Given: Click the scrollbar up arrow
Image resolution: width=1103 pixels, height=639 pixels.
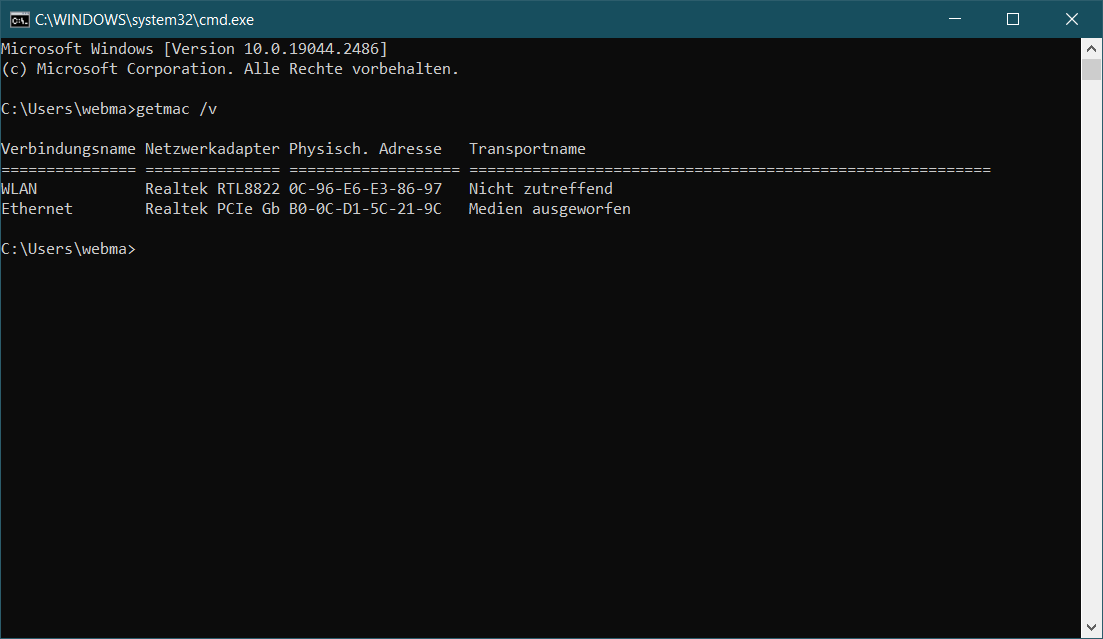Looking at the screenshot, I should (1091, 48).
